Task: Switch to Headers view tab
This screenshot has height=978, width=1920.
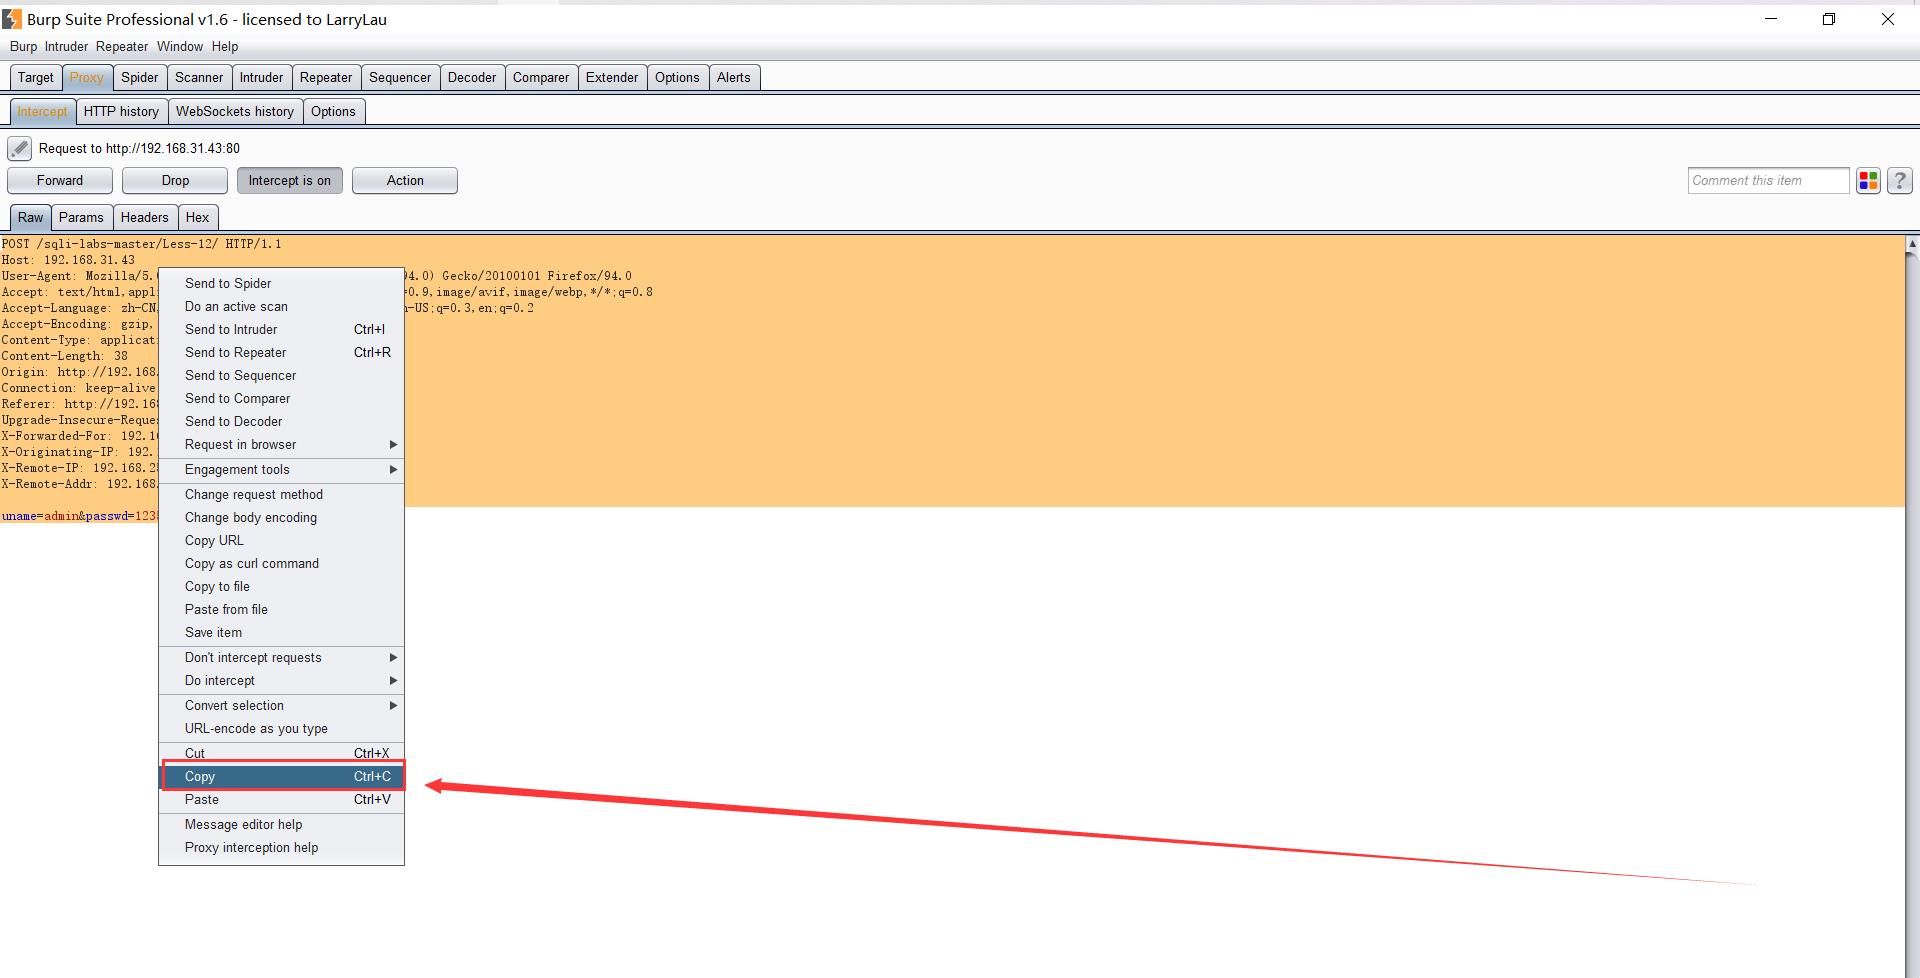Action: (x=144, y=218)
